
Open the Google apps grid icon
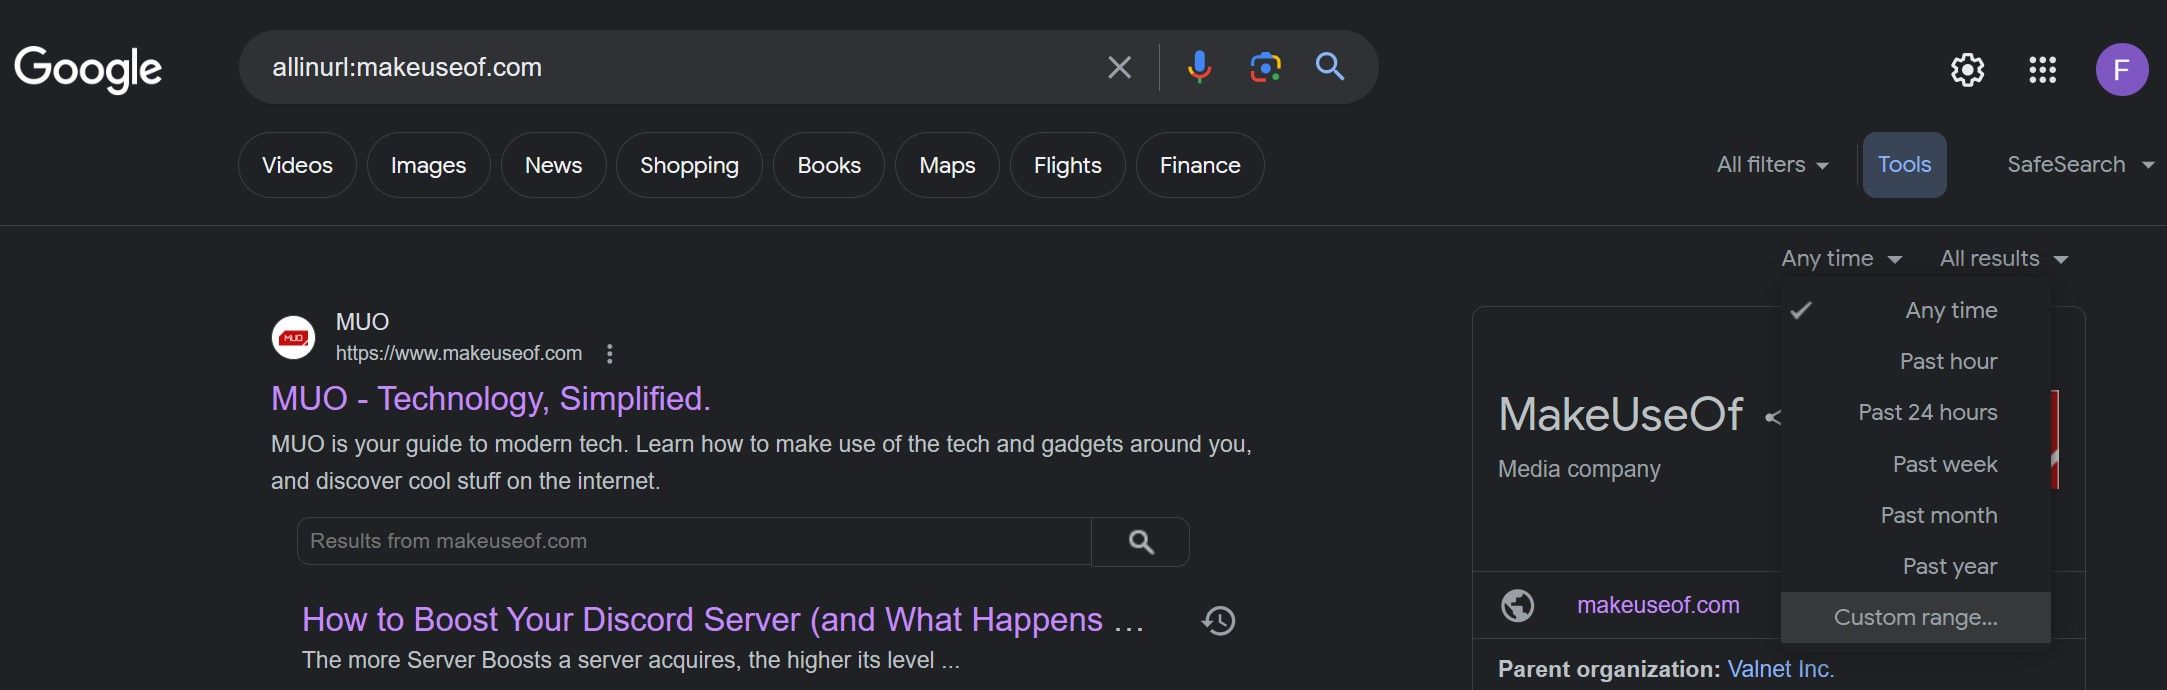click(2042, 70)
